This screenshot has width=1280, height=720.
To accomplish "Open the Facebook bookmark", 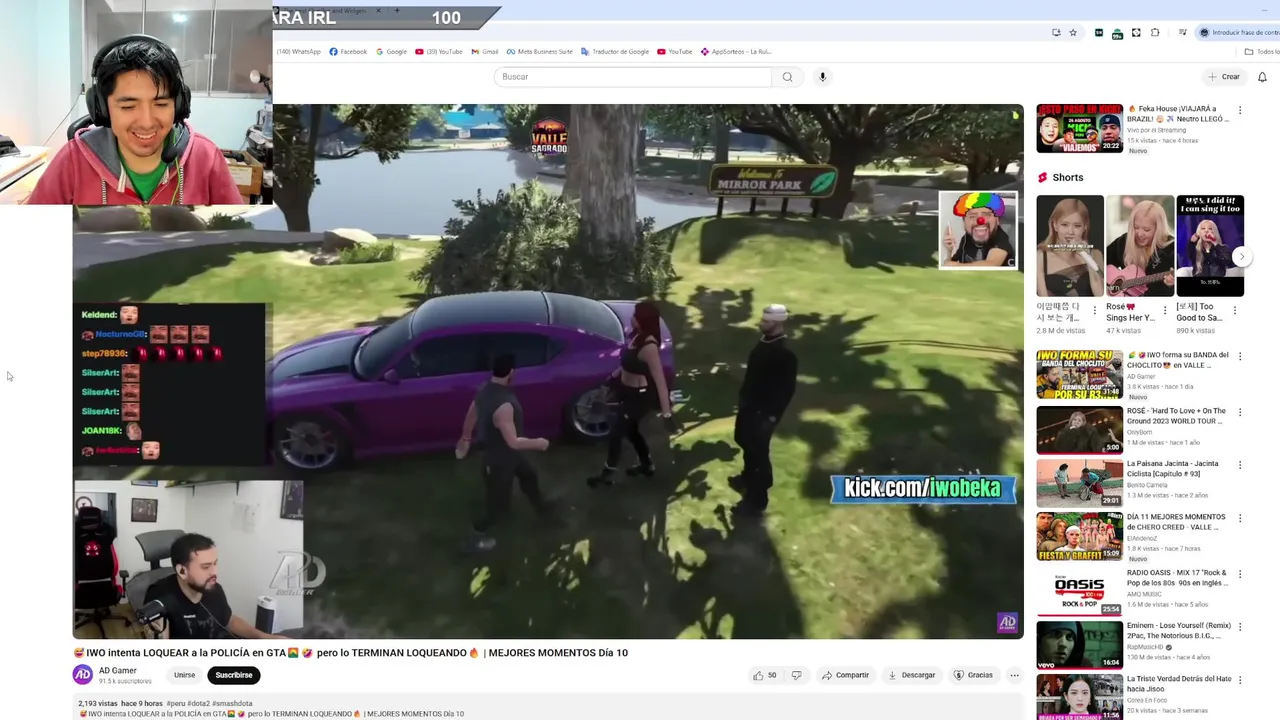I will point(348,52).
